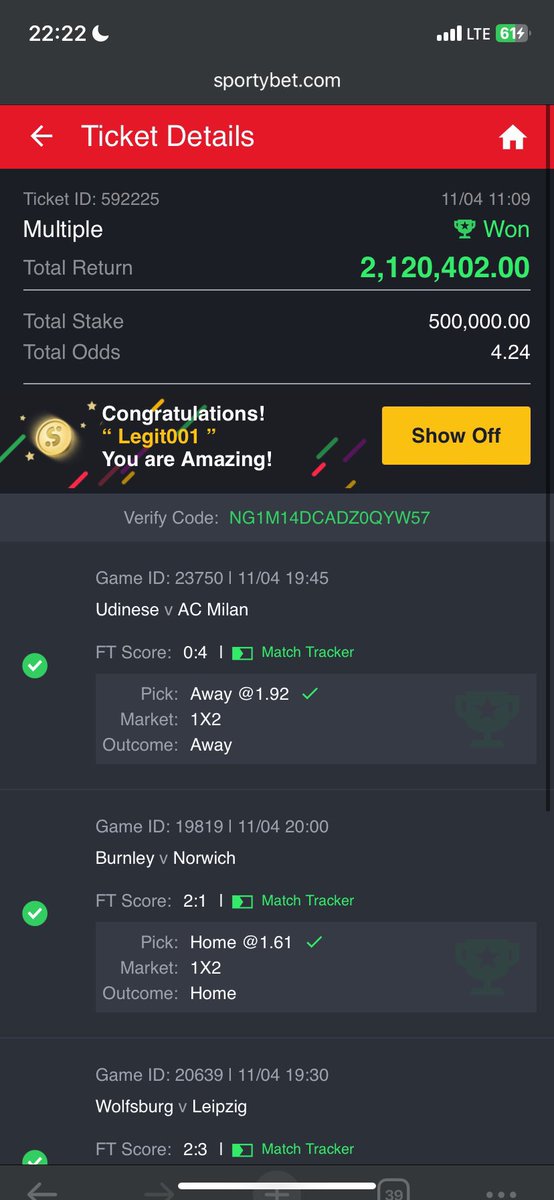
Task: Tap the back arrow in Ticket Details header
Action: coord(41,136)
